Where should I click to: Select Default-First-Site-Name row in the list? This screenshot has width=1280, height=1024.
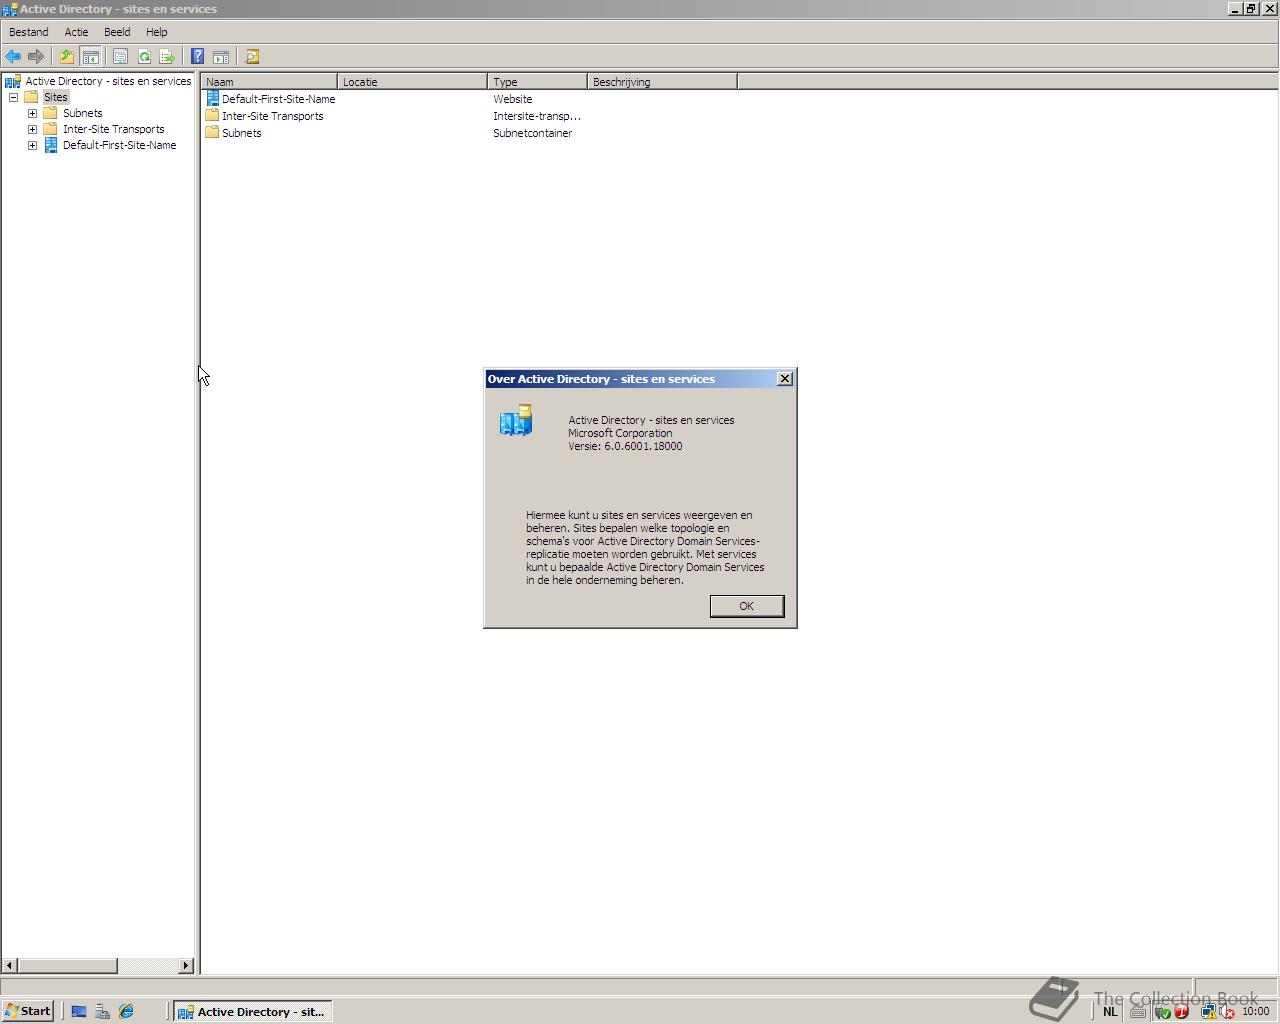coord(270,99)
